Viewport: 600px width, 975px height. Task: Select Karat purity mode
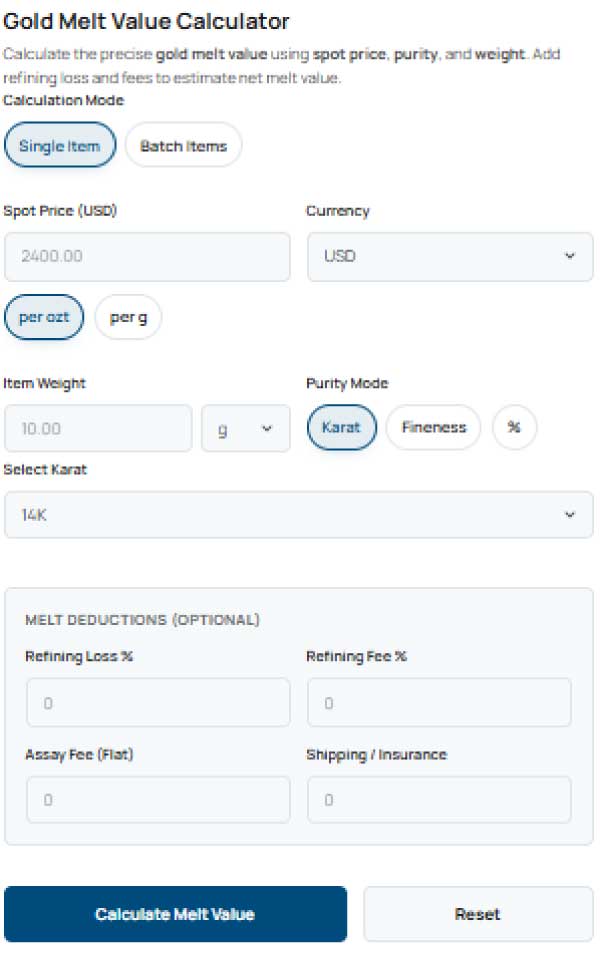(341, 428)
